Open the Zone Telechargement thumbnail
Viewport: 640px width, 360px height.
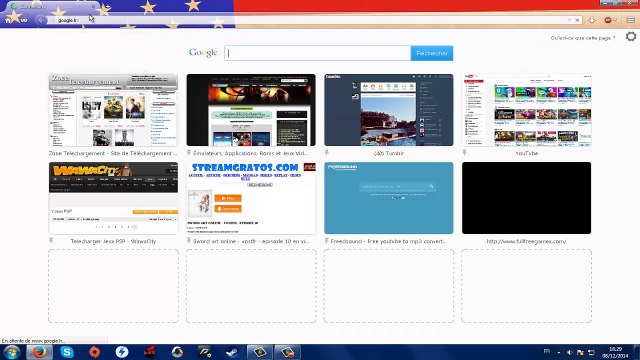[113, 110]
